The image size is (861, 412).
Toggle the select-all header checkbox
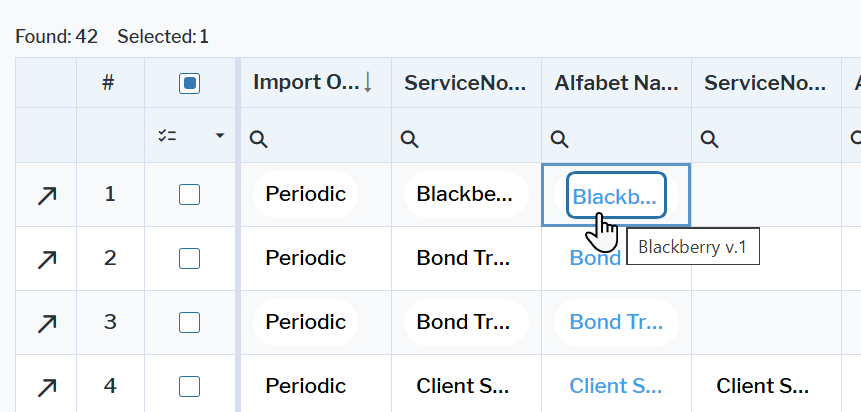(x=189, y=84)
